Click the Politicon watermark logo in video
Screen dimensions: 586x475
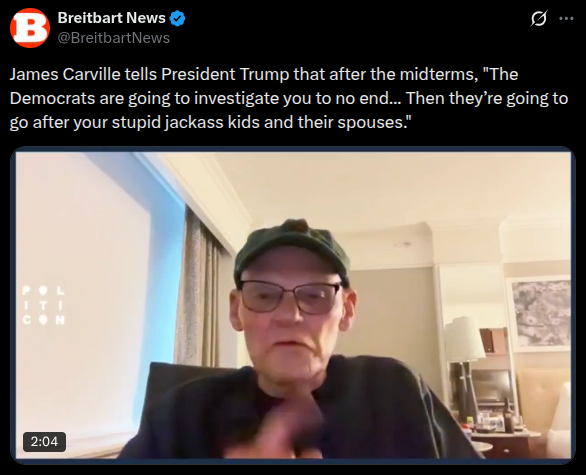[x=43, y=305]
